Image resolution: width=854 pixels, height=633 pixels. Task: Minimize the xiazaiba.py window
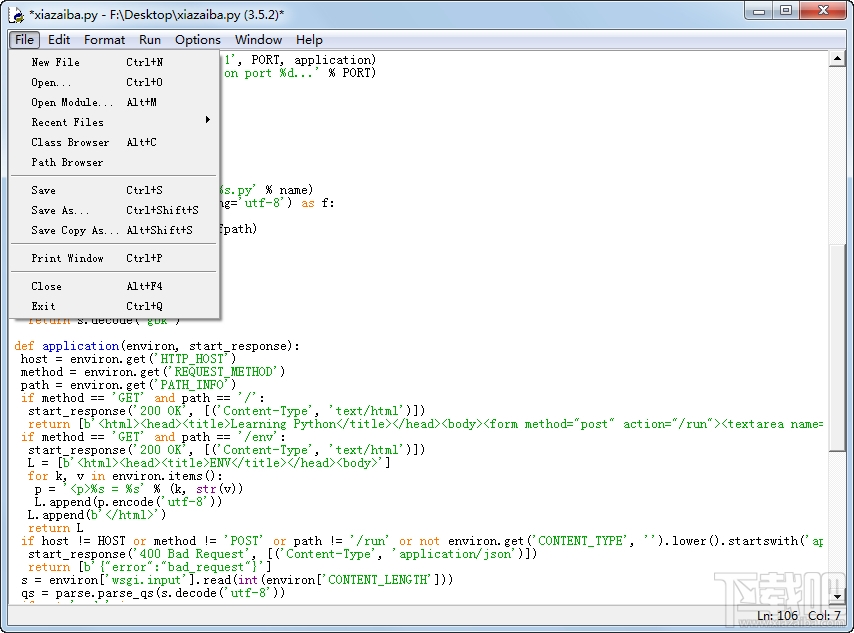pyautogui.click(x=759, y=11)
